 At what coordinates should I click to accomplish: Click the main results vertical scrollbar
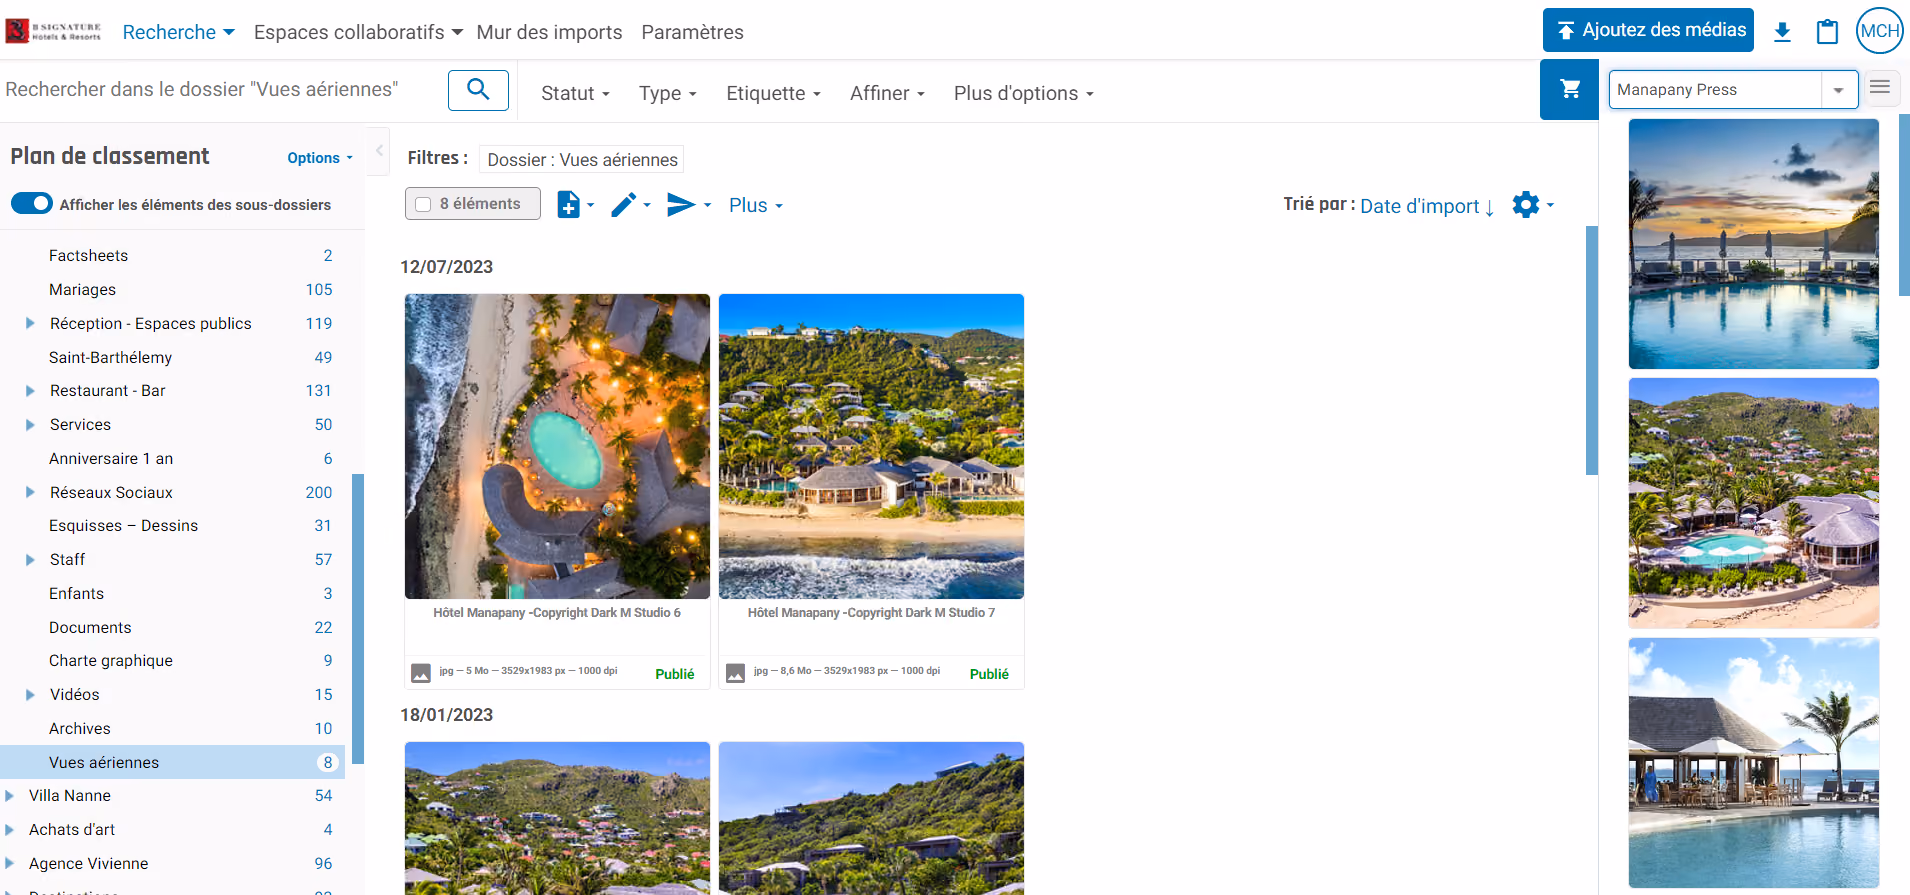pos(1592,350)
